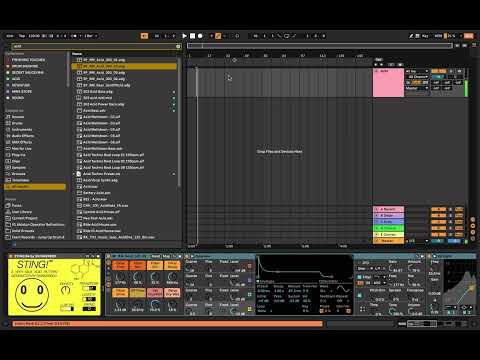Image resolution: width=480 pixels, height=360 pixels.
Task: Clear the browser search field
Action: [x=178, y=46]
